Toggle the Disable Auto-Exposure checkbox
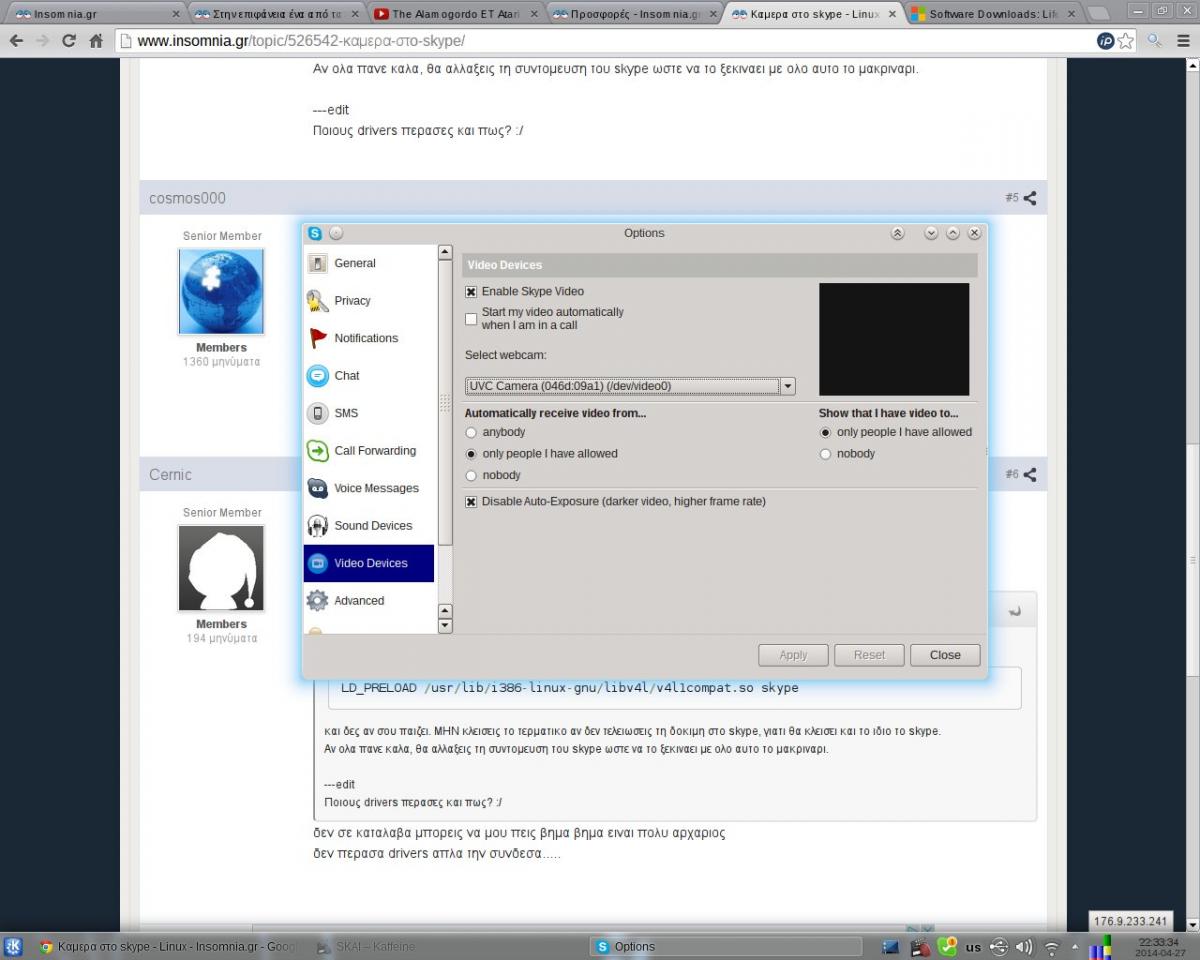 coord(471,502)
